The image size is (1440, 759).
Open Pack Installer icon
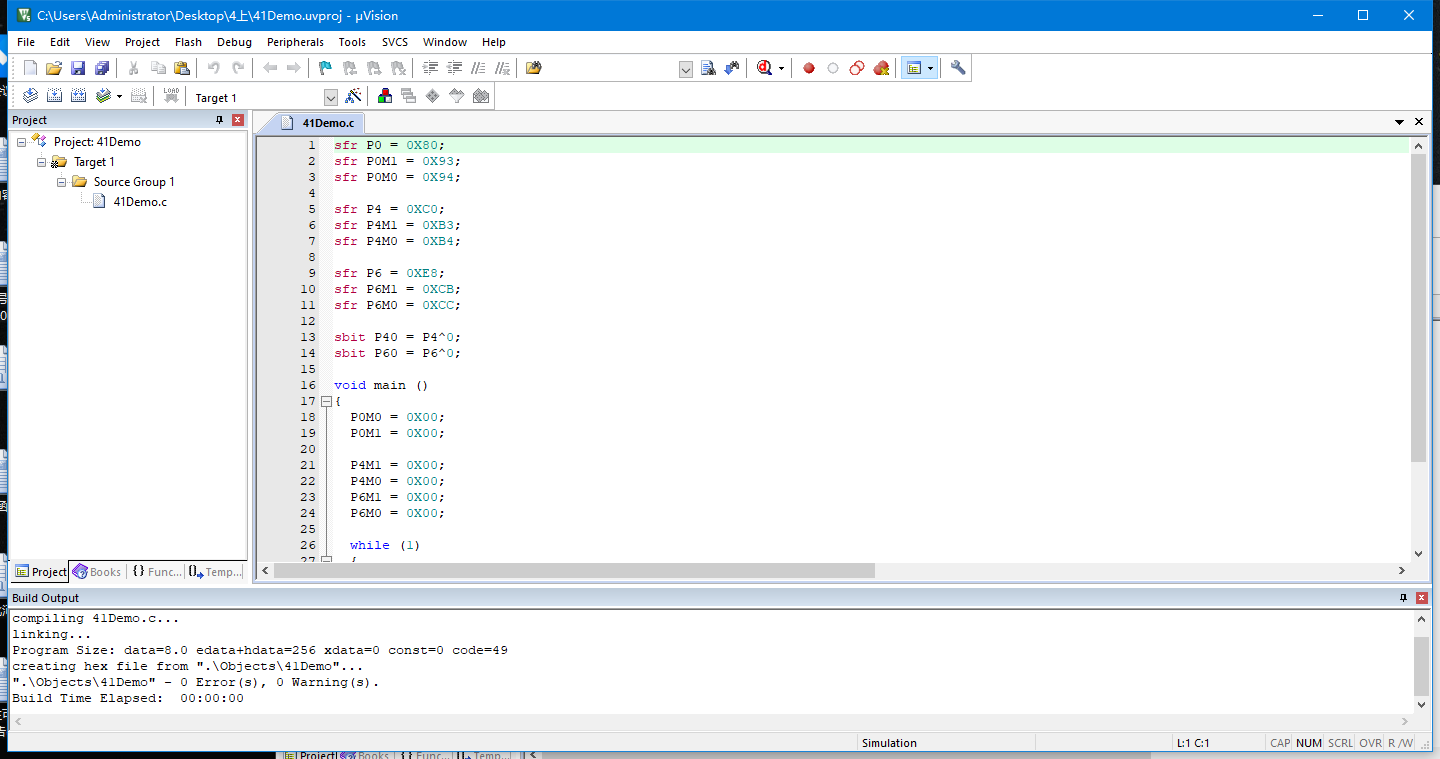click(x=481, y=96)
